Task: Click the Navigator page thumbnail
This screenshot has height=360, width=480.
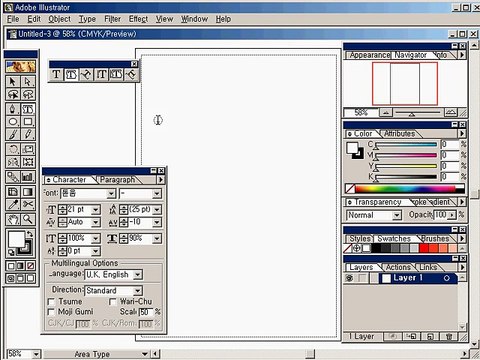Action: point(405,83)
